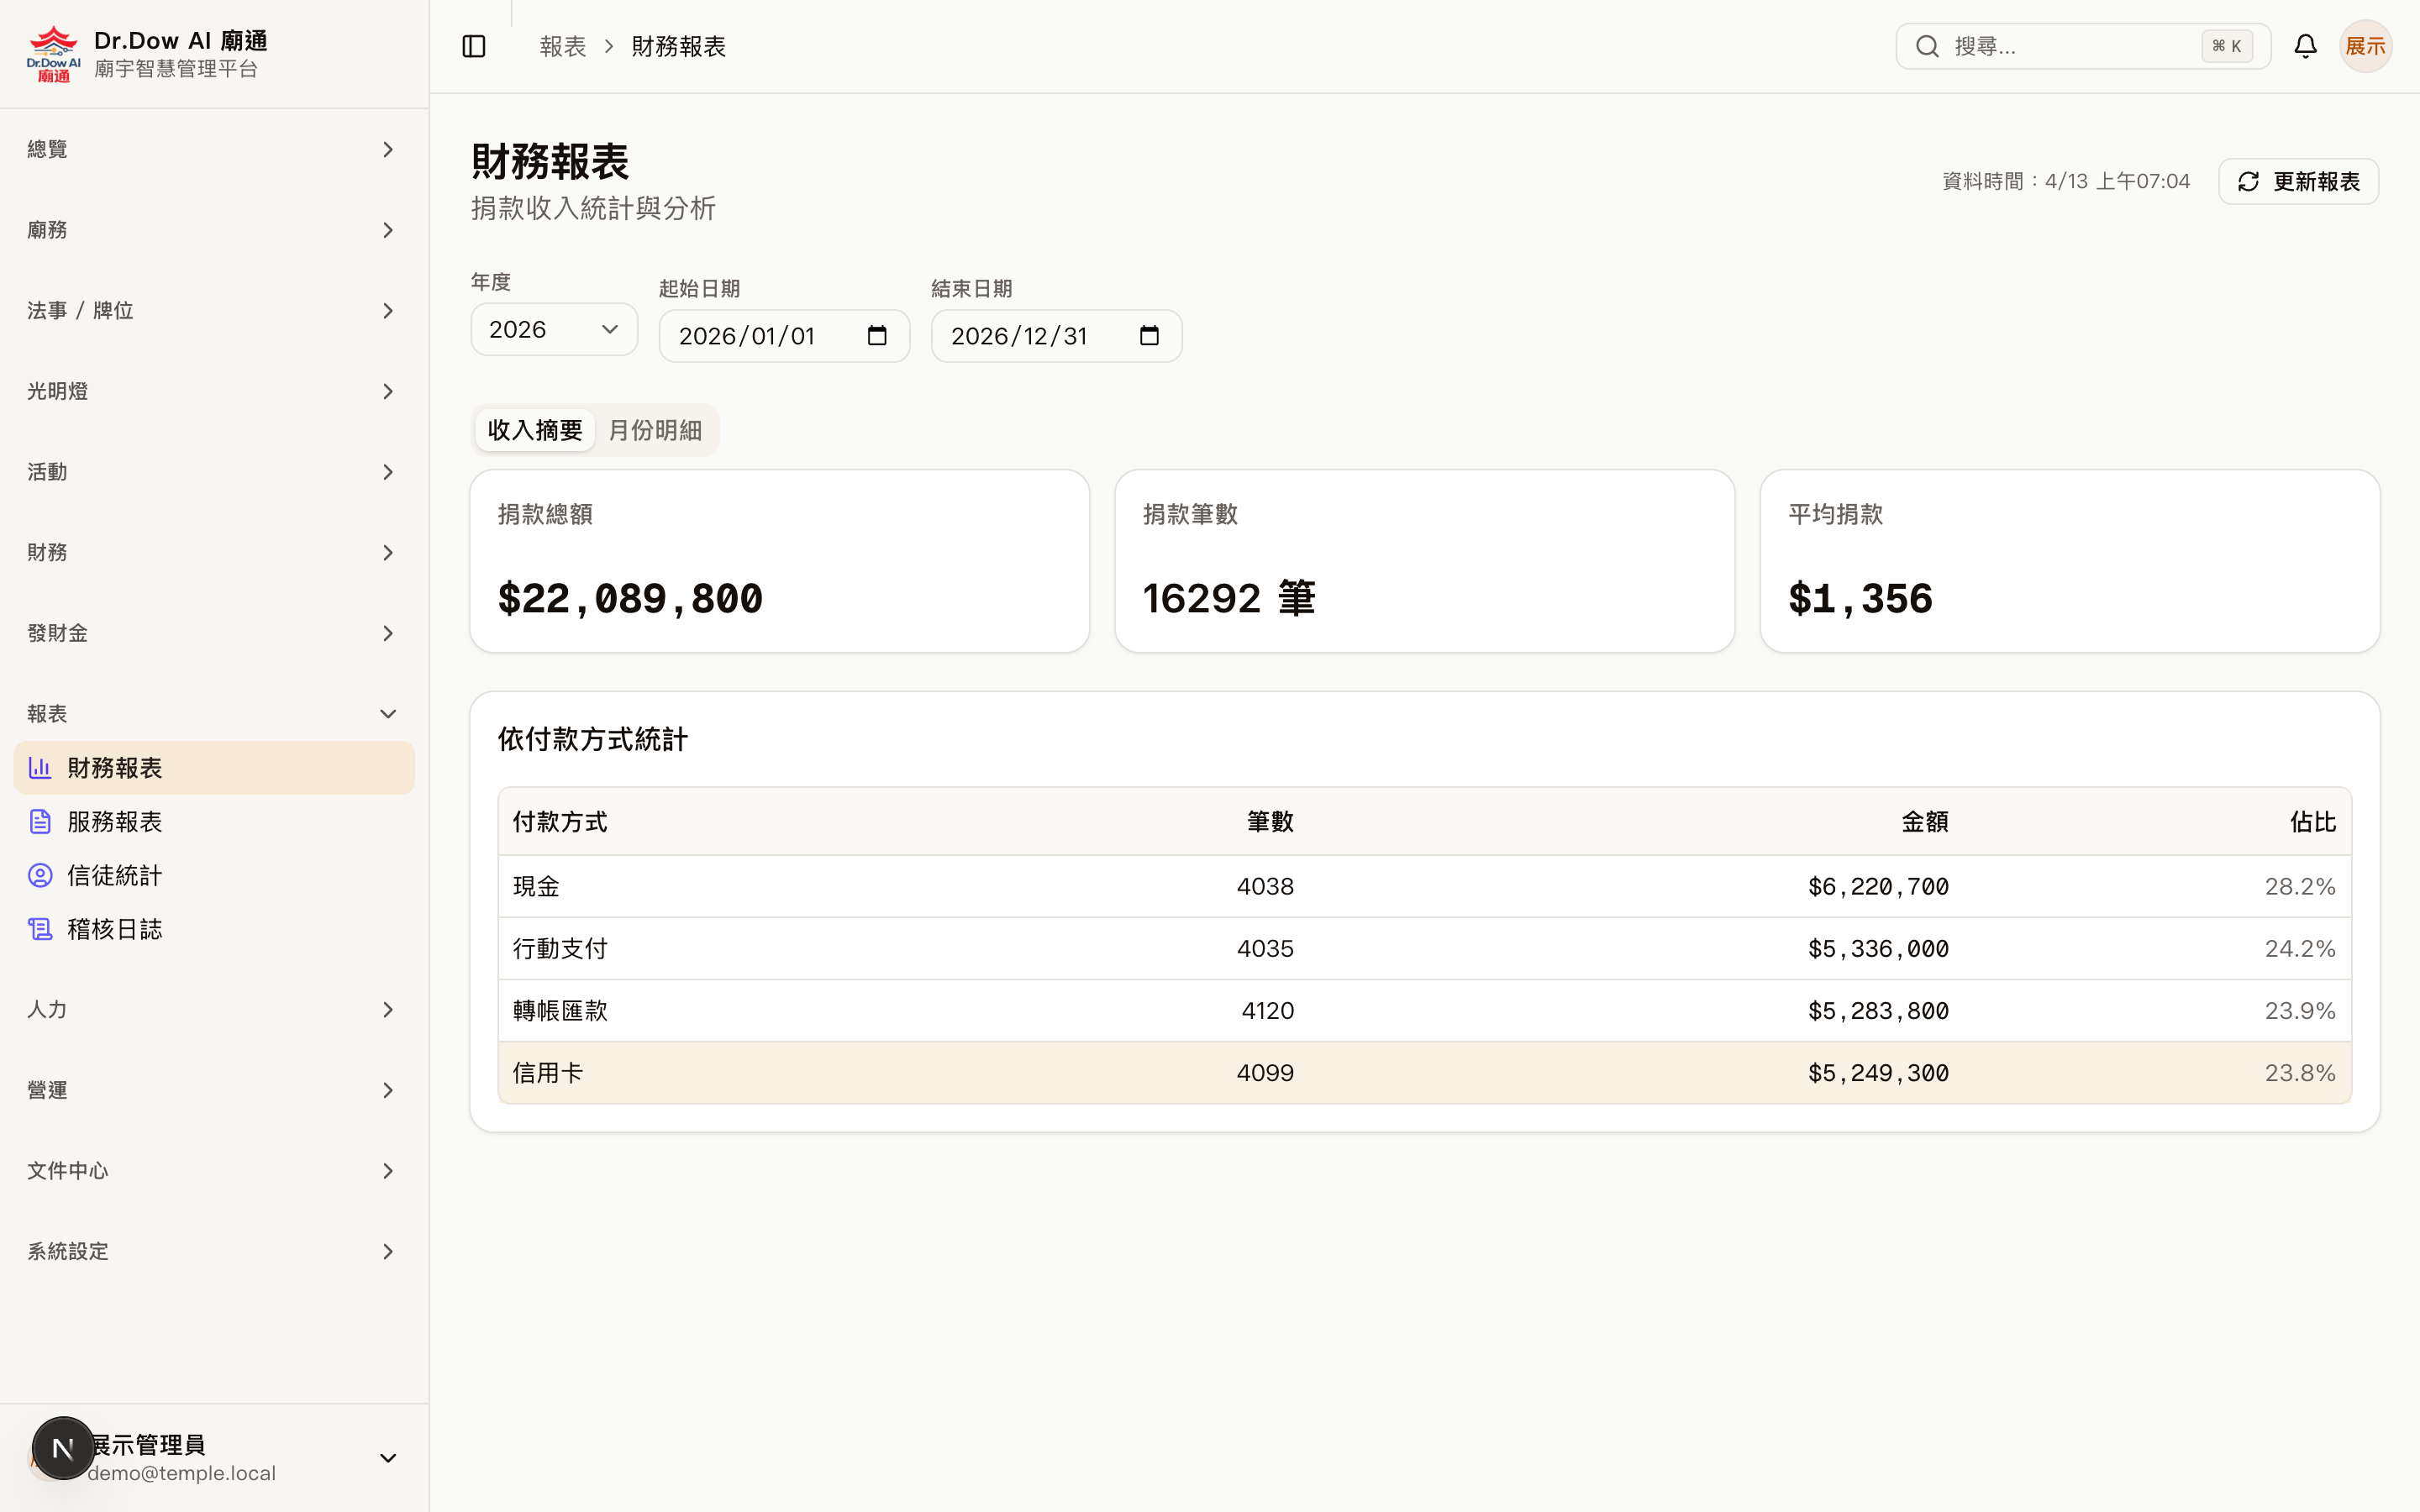Click the 報表 breadcrumb link
This screenshot has width=2420, height=1512.
point(563,46)
